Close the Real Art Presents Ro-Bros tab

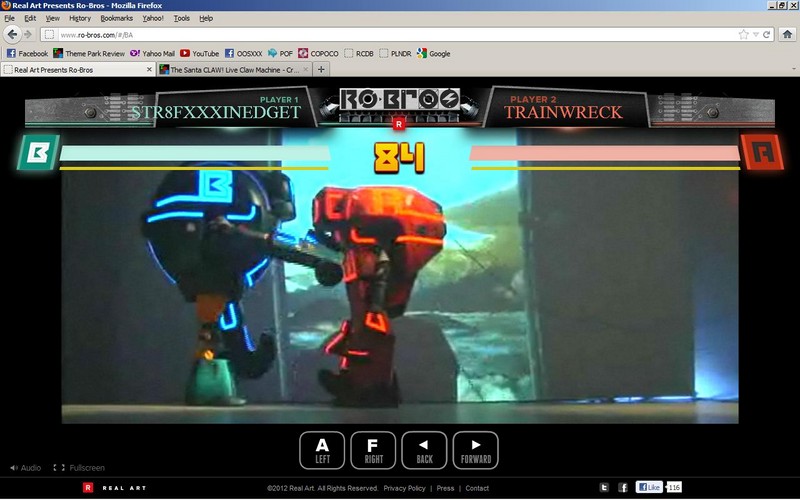[149, 69]
